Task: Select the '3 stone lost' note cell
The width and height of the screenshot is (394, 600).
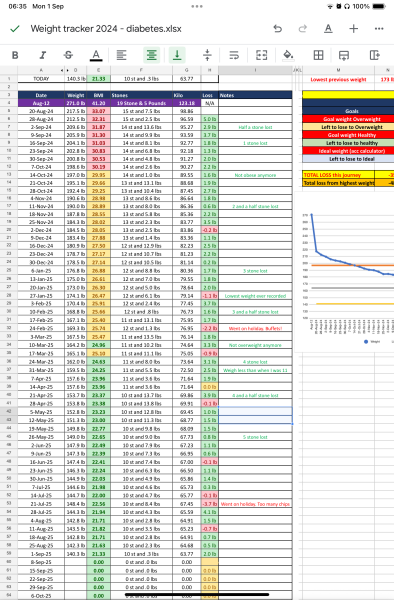Action: [255, 271]
